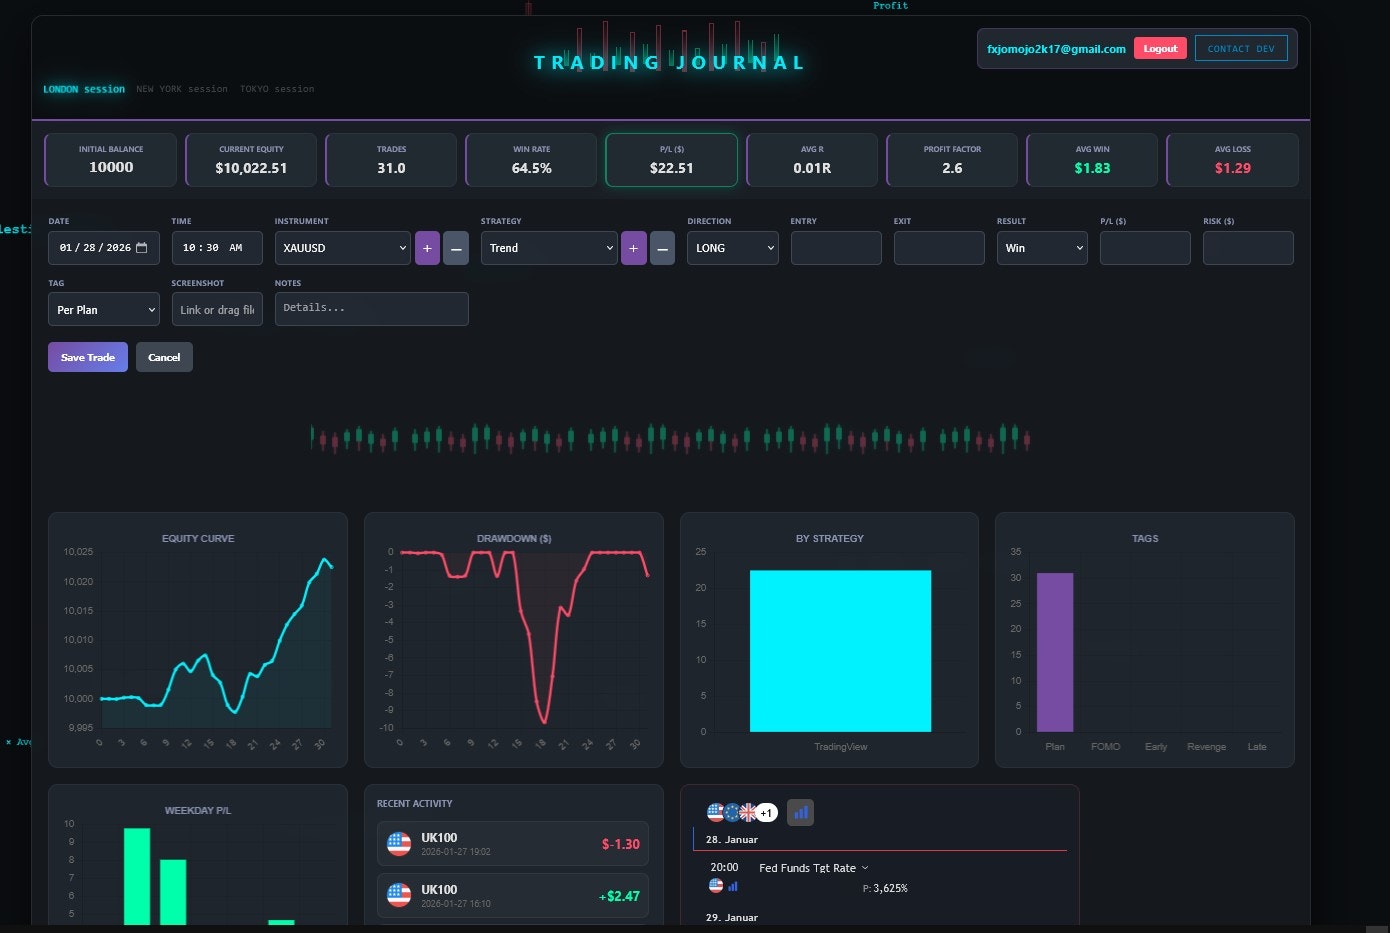Open the Tag dropdown showing Per Plan
The height and width of the screenshot is (933, 1390).
coord(103,309)
